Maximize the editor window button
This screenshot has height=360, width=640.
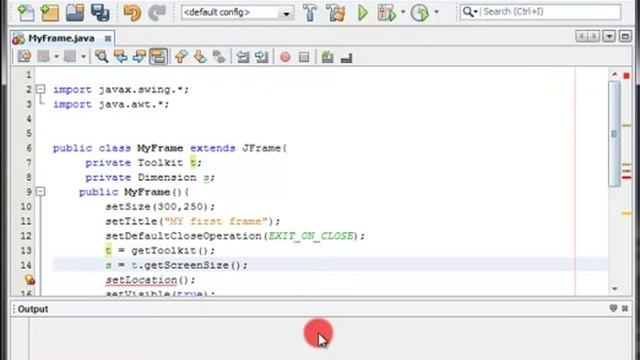(625, 36)
